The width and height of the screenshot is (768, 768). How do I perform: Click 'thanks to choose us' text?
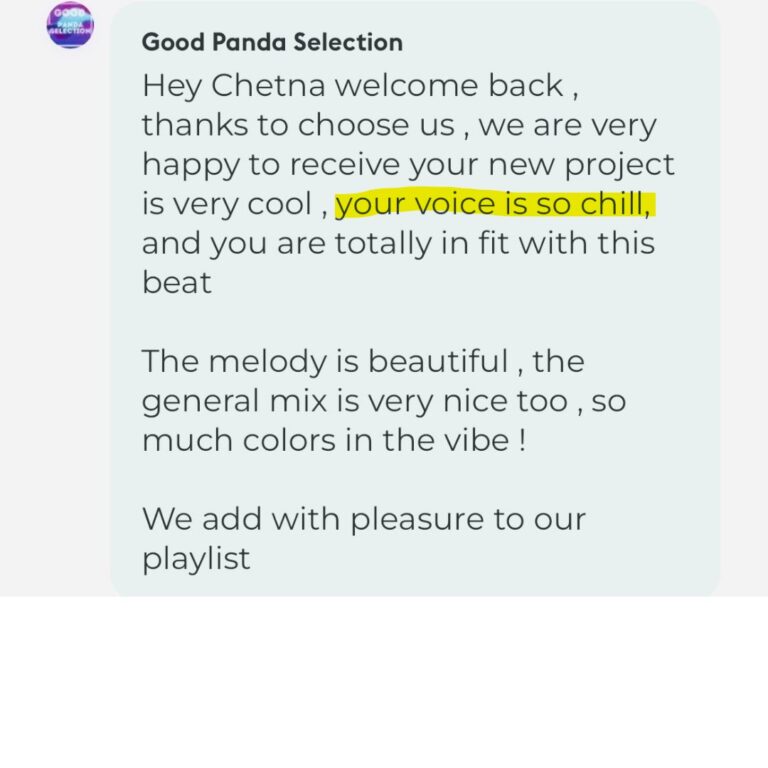pos(298,125)
